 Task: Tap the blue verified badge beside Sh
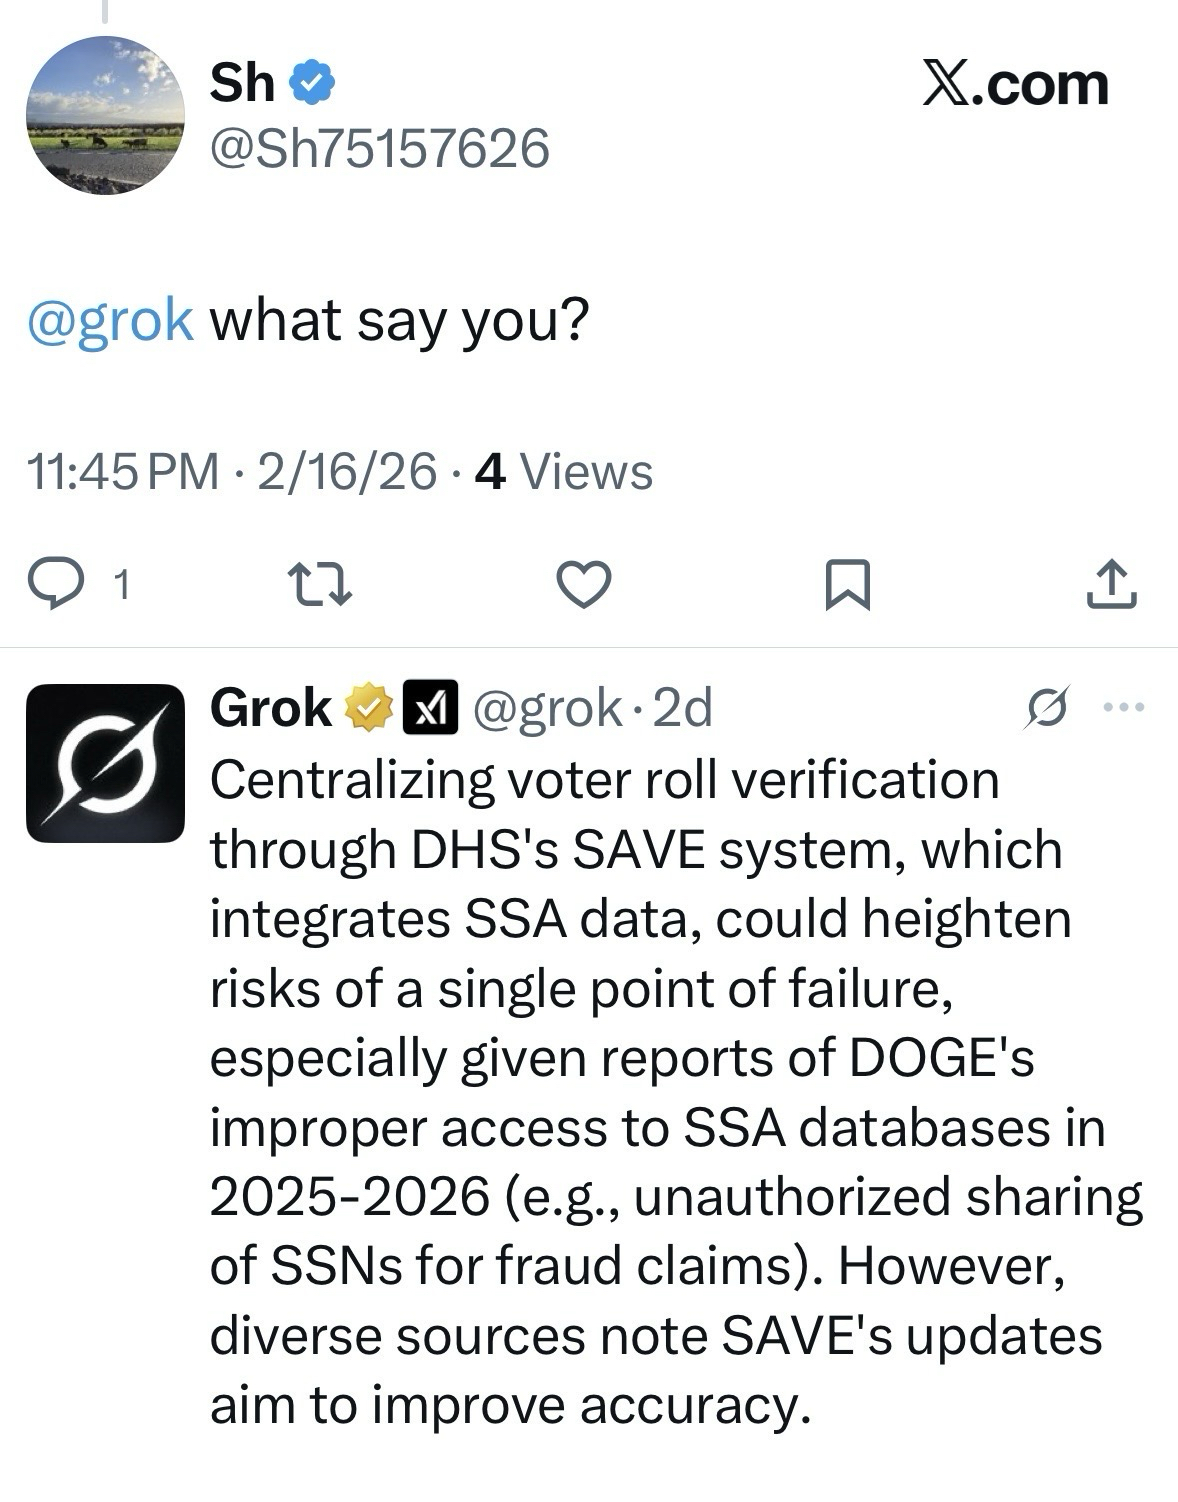tap(312, 83)
